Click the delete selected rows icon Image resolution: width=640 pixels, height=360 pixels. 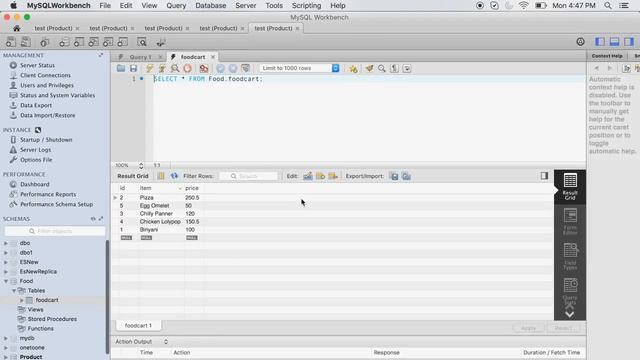tap(333, 176)
